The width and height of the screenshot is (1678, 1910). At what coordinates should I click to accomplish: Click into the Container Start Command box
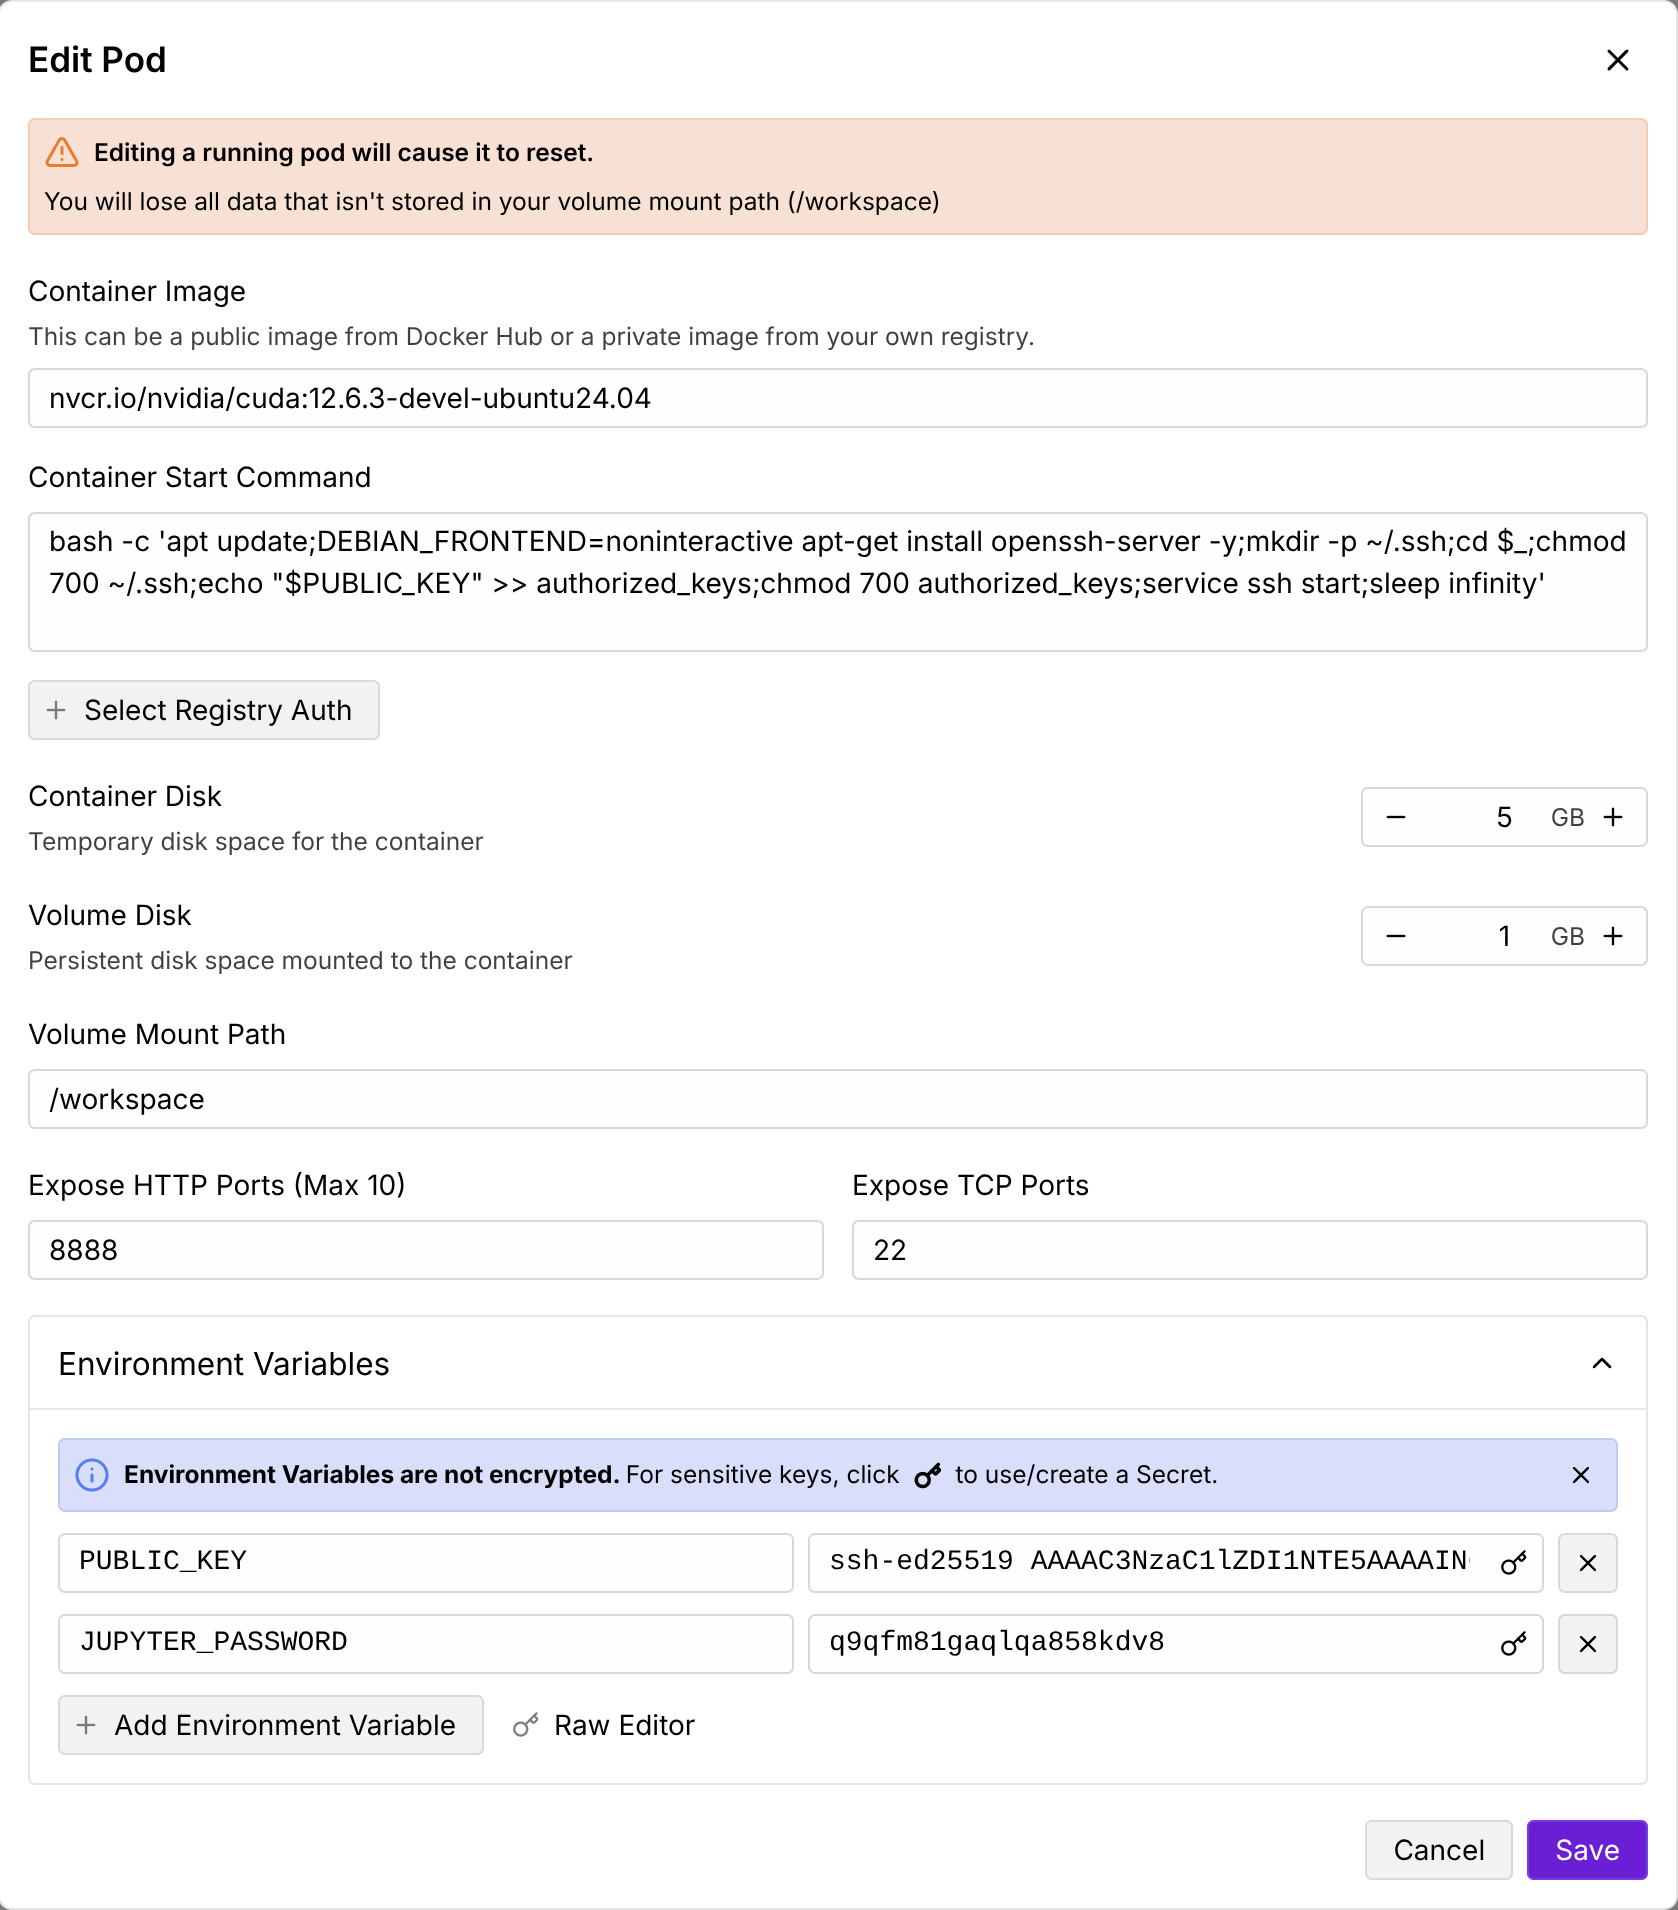(837, 582)
